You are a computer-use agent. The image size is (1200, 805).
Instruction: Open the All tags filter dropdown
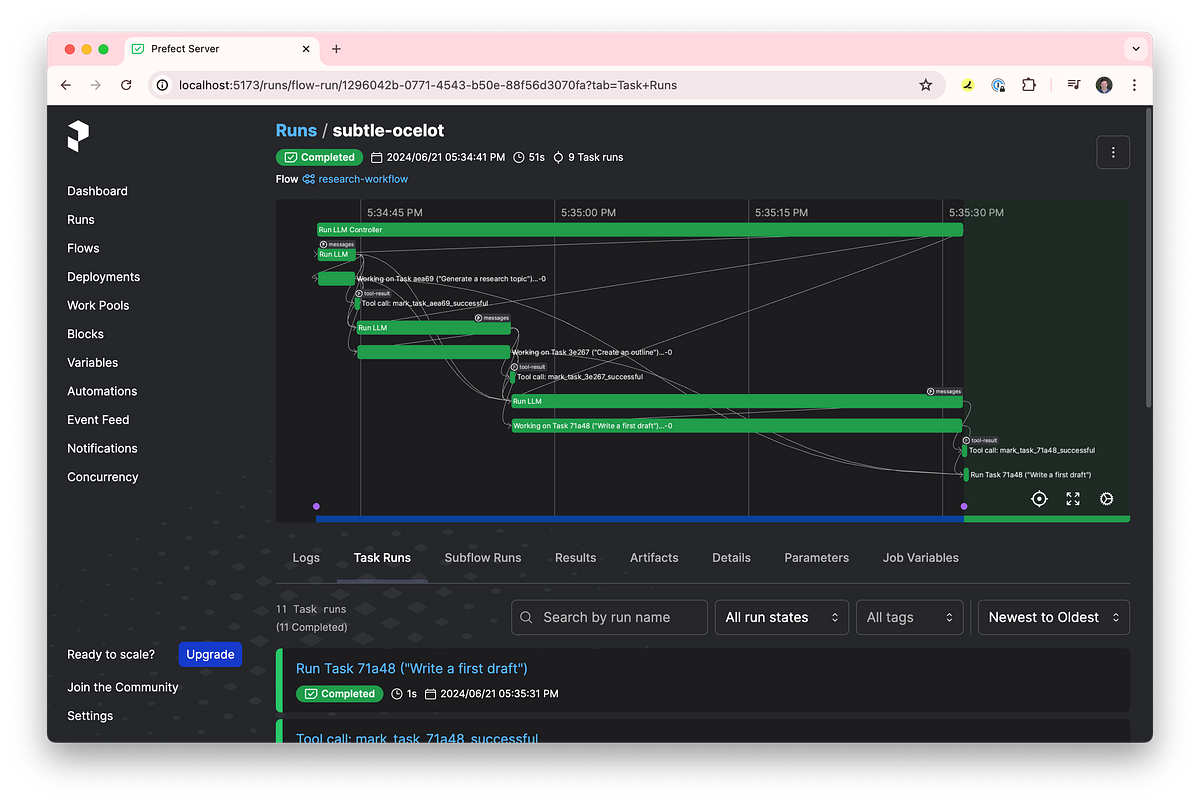coord(909,617)
